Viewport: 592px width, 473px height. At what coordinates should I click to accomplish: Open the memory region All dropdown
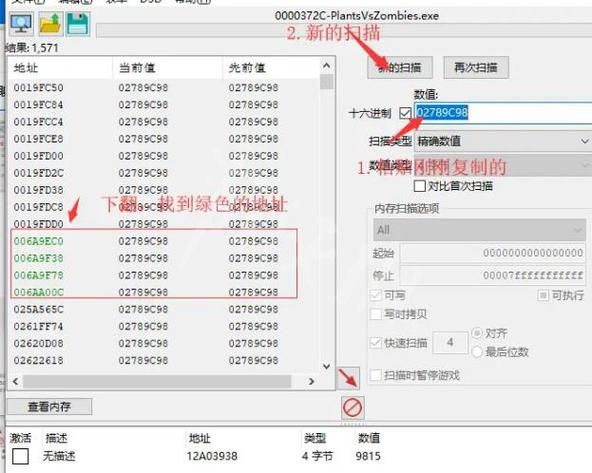click(x=479, y=230)
